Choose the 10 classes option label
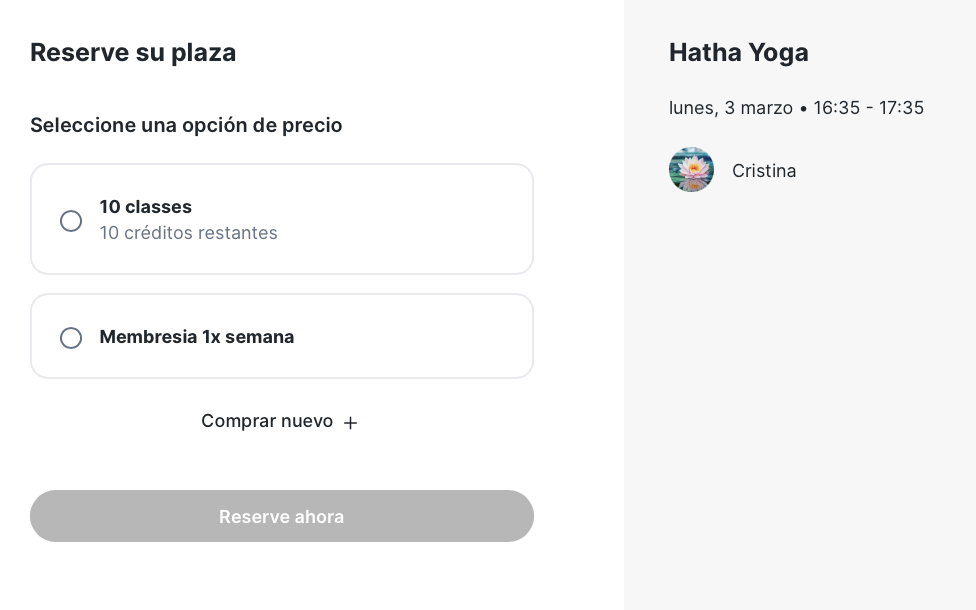 (x=146, y=207)
